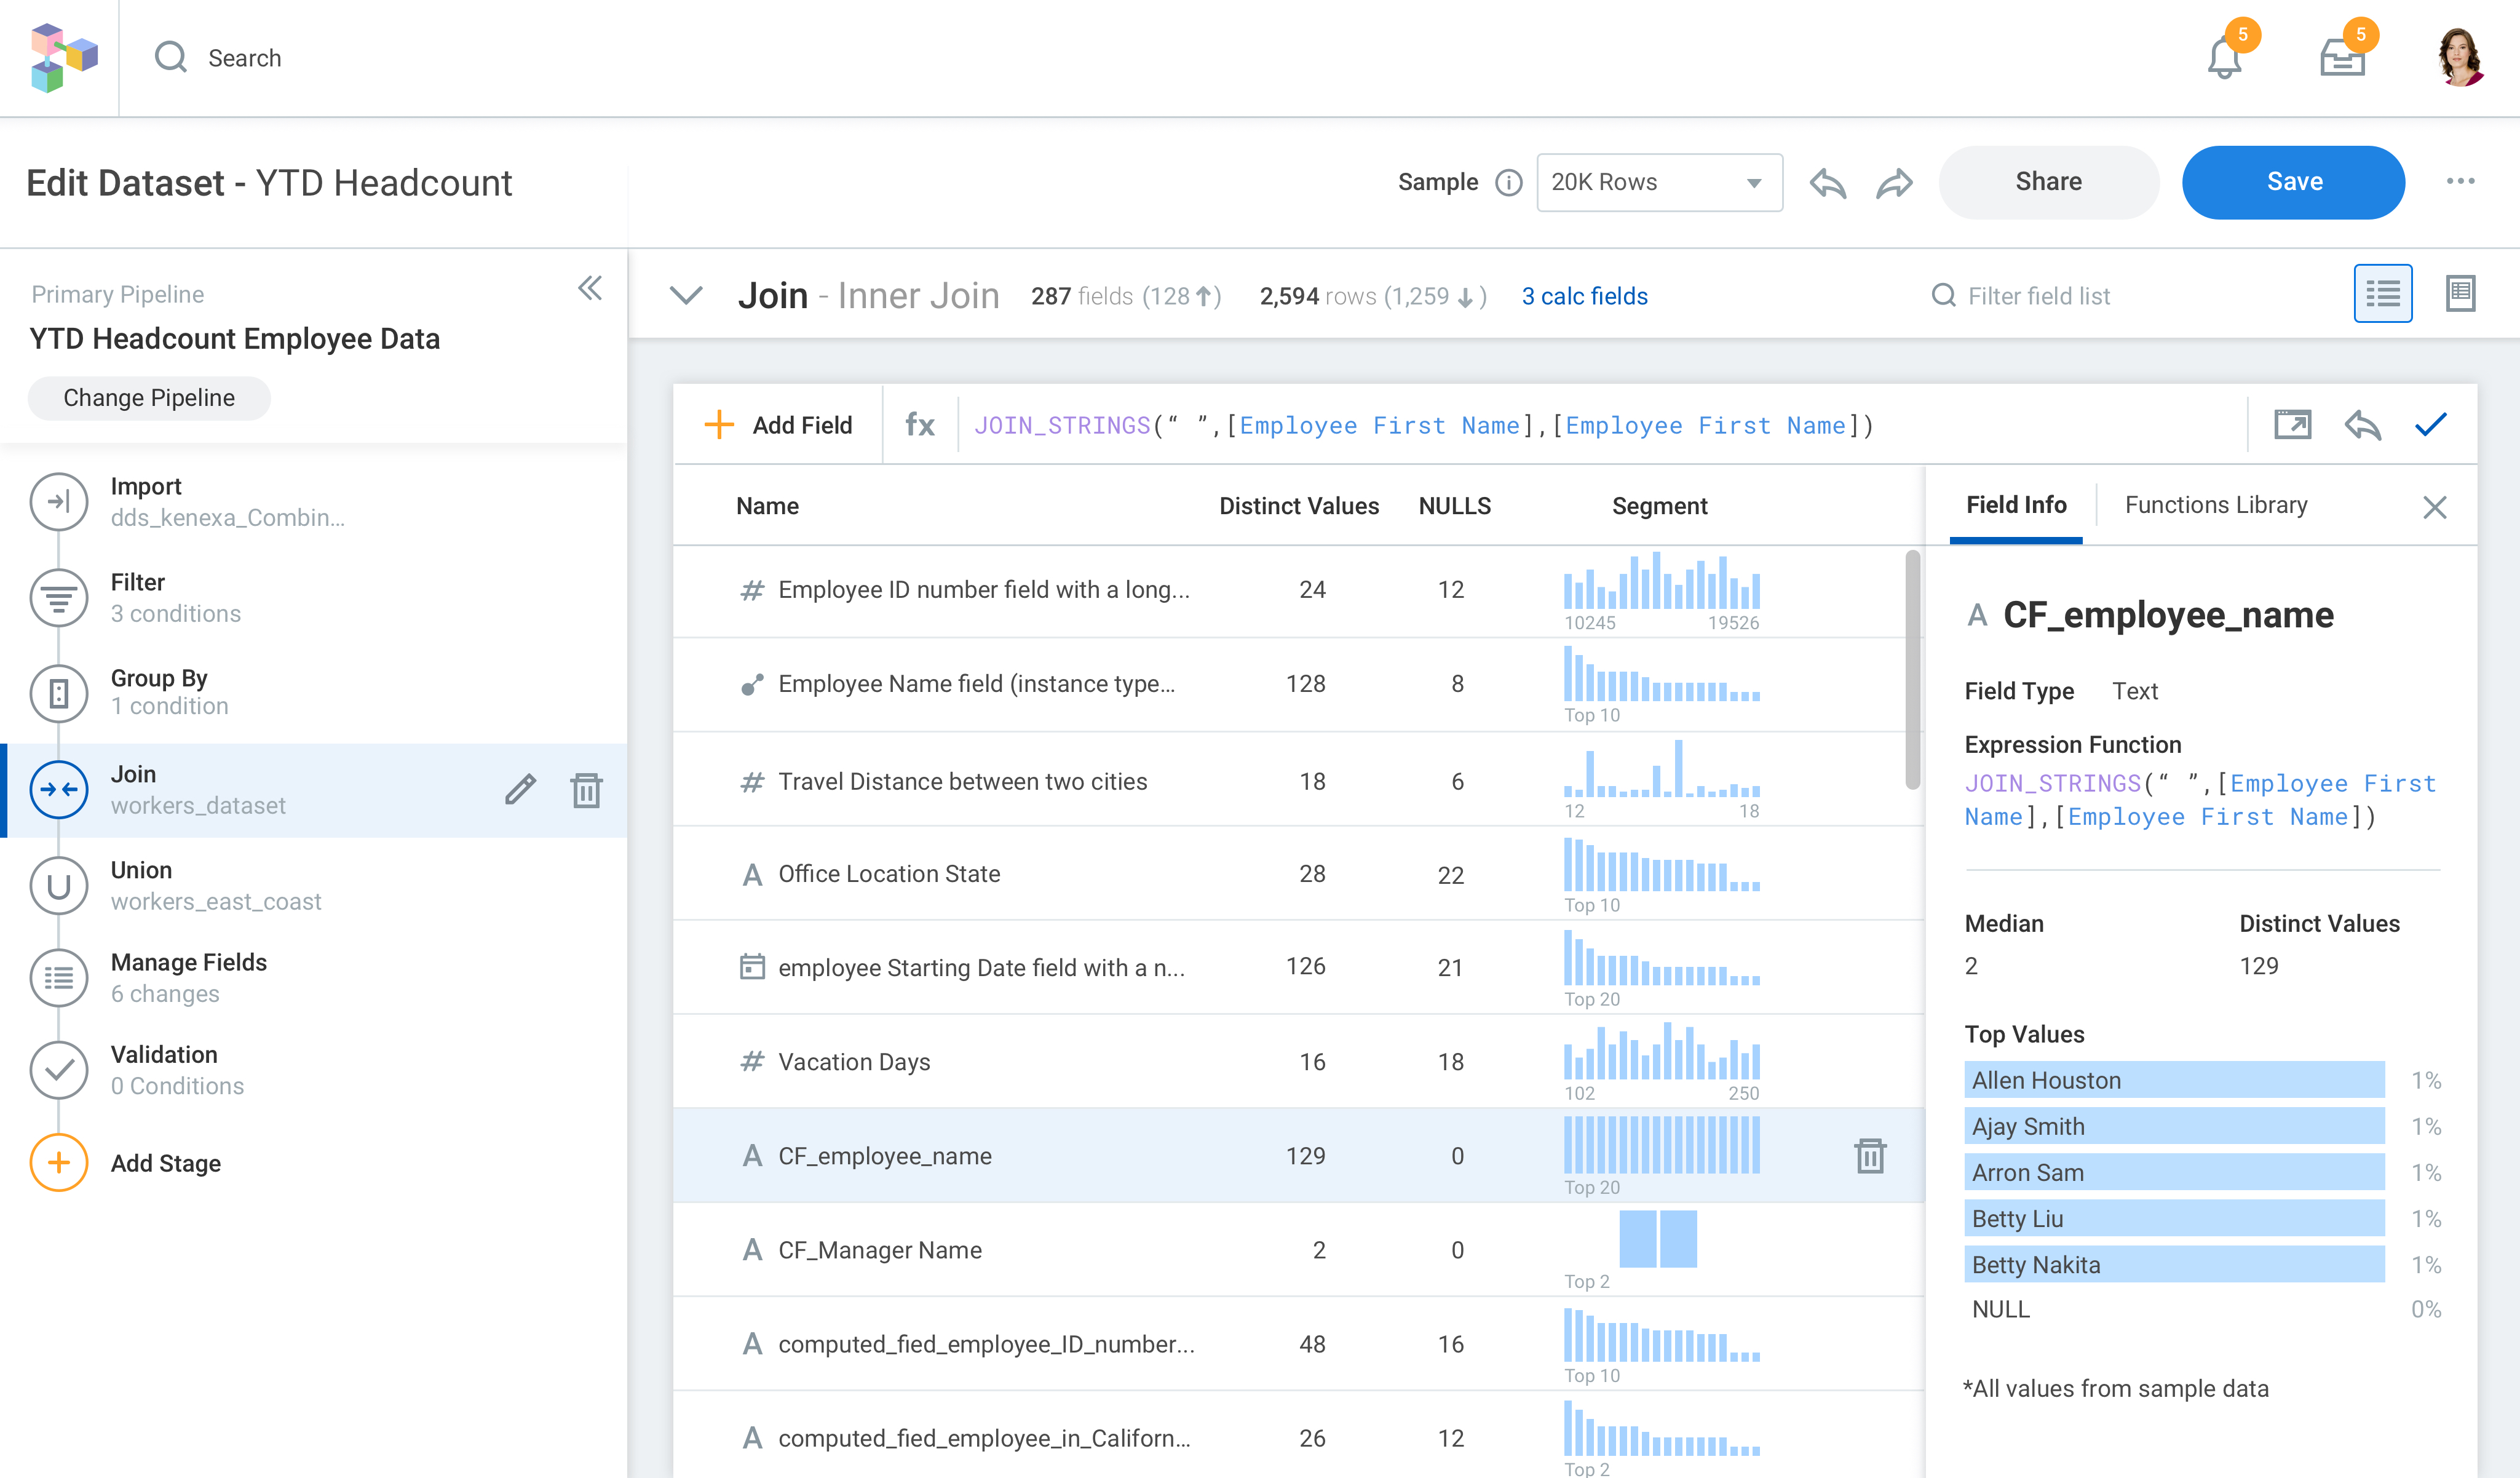Open the more options ellipsis menu

(2460, 182)
